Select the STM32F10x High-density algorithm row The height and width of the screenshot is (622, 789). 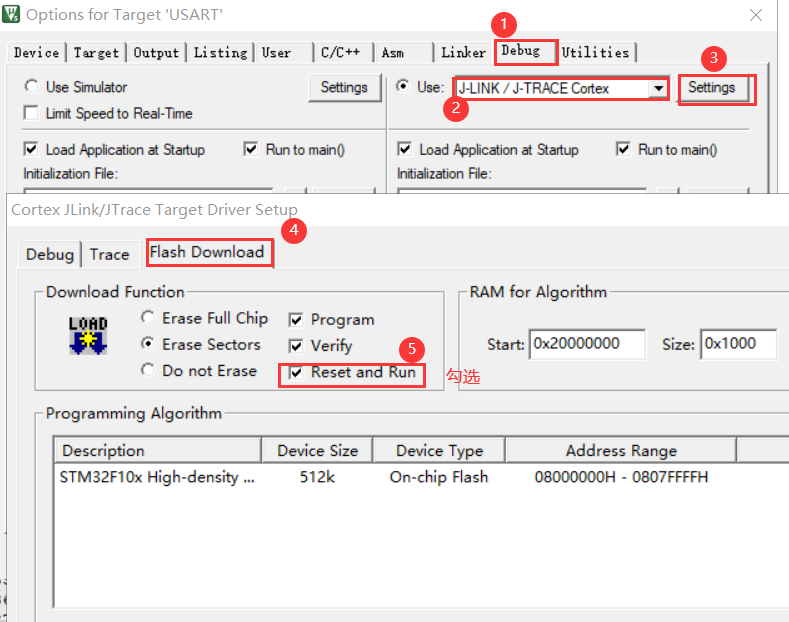(157, 477)
